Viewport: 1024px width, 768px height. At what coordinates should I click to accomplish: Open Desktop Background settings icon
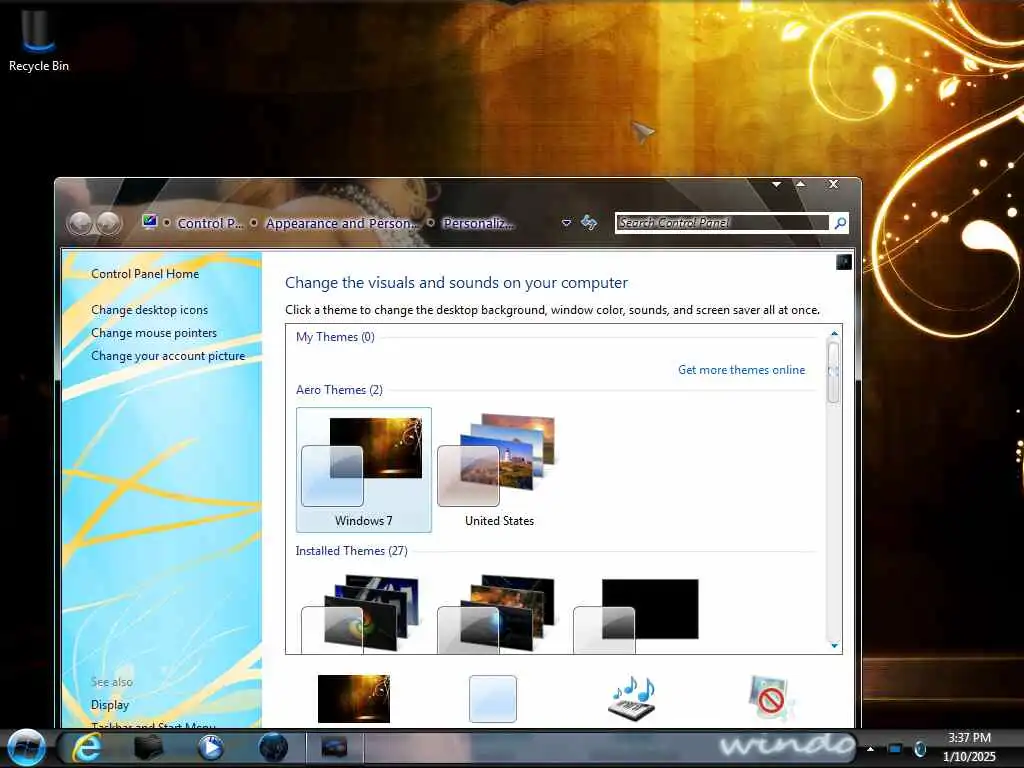point(354,699)
